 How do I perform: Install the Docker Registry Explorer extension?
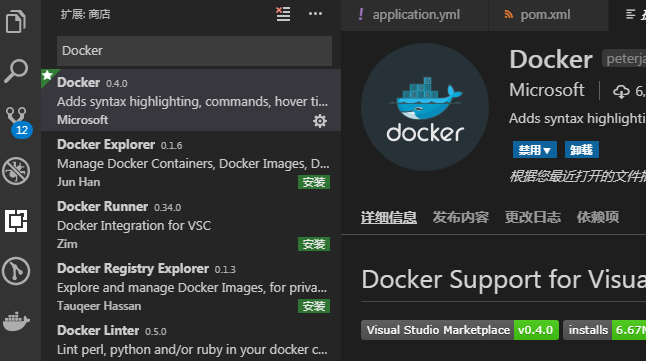coord(314,306)
